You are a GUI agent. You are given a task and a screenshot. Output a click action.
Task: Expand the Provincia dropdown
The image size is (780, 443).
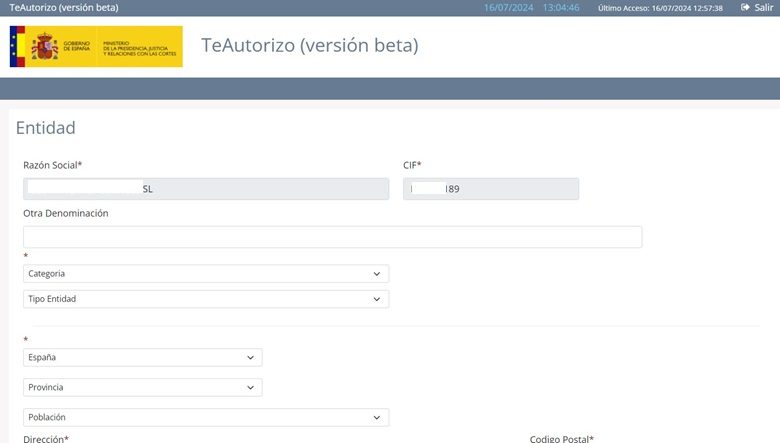(142, 387)
